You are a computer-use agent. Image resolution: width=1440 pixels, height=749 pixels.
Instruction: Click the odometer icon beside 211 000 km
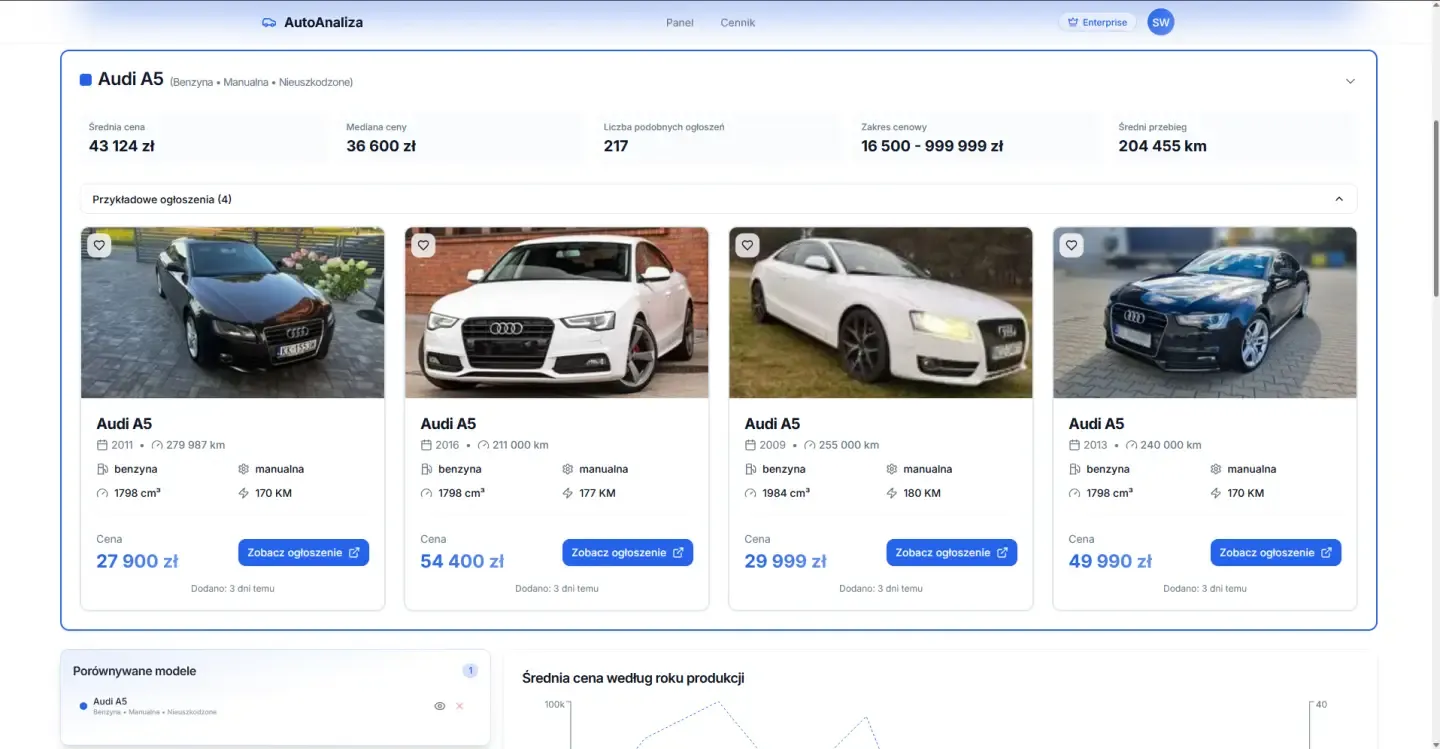(483, 445)
